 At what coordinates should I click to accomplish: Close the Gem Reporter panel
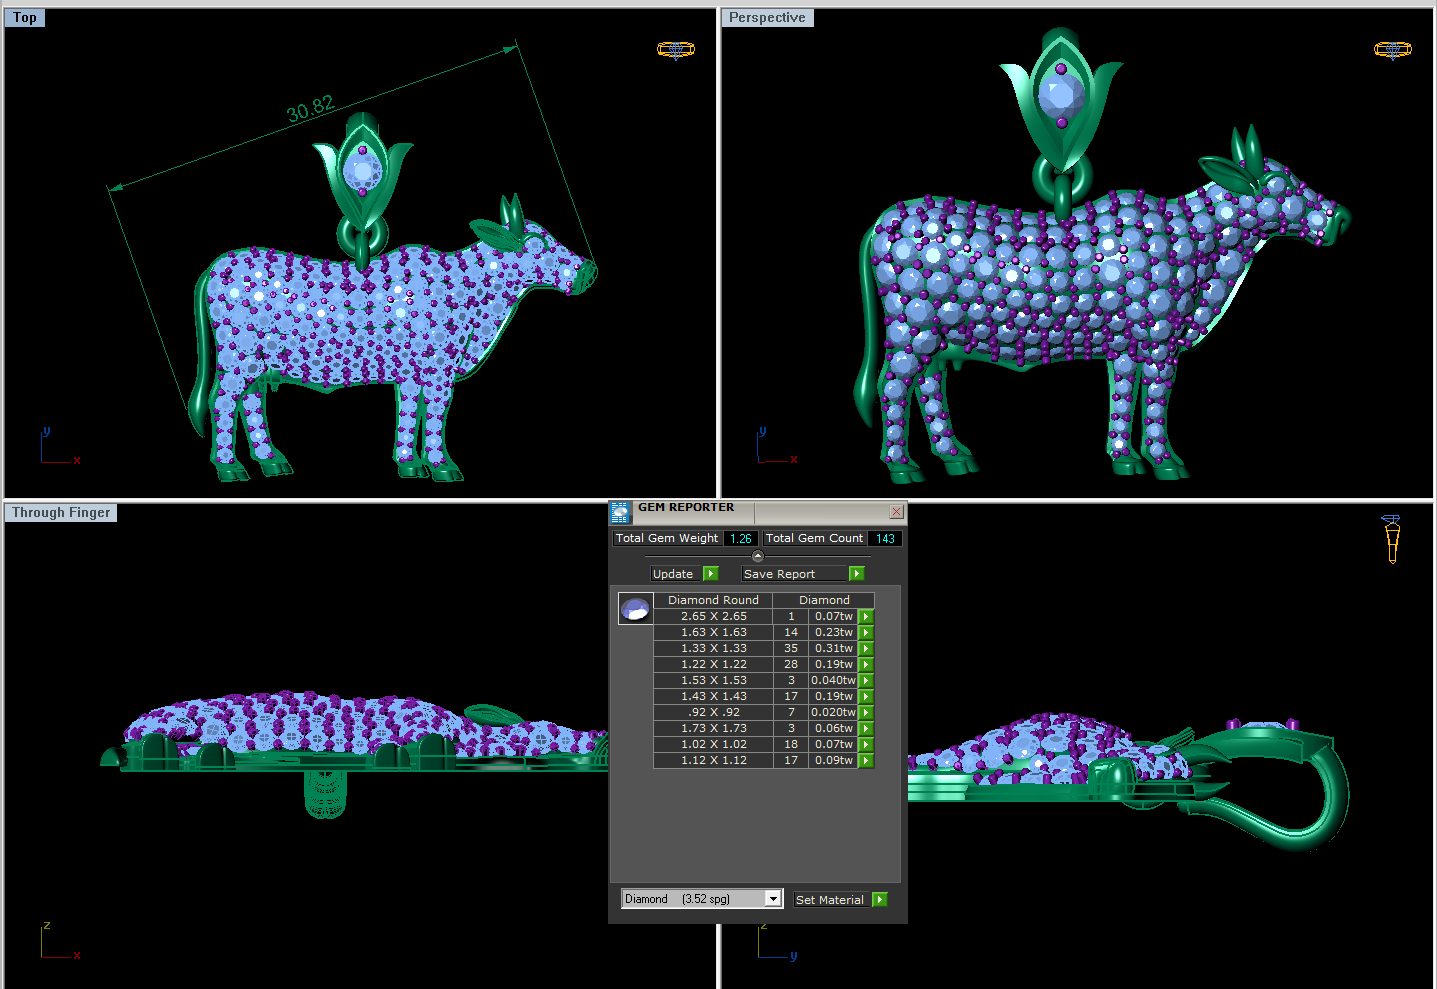coord(896,512)
